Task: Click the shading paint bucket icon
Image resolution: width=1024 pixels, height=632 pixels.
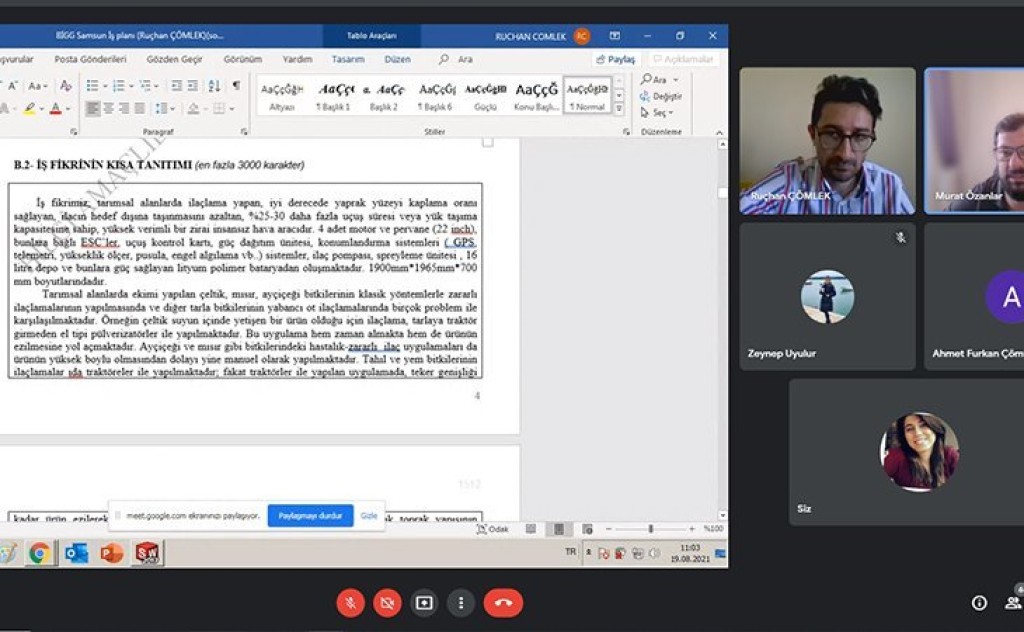Action: (193, 108)
